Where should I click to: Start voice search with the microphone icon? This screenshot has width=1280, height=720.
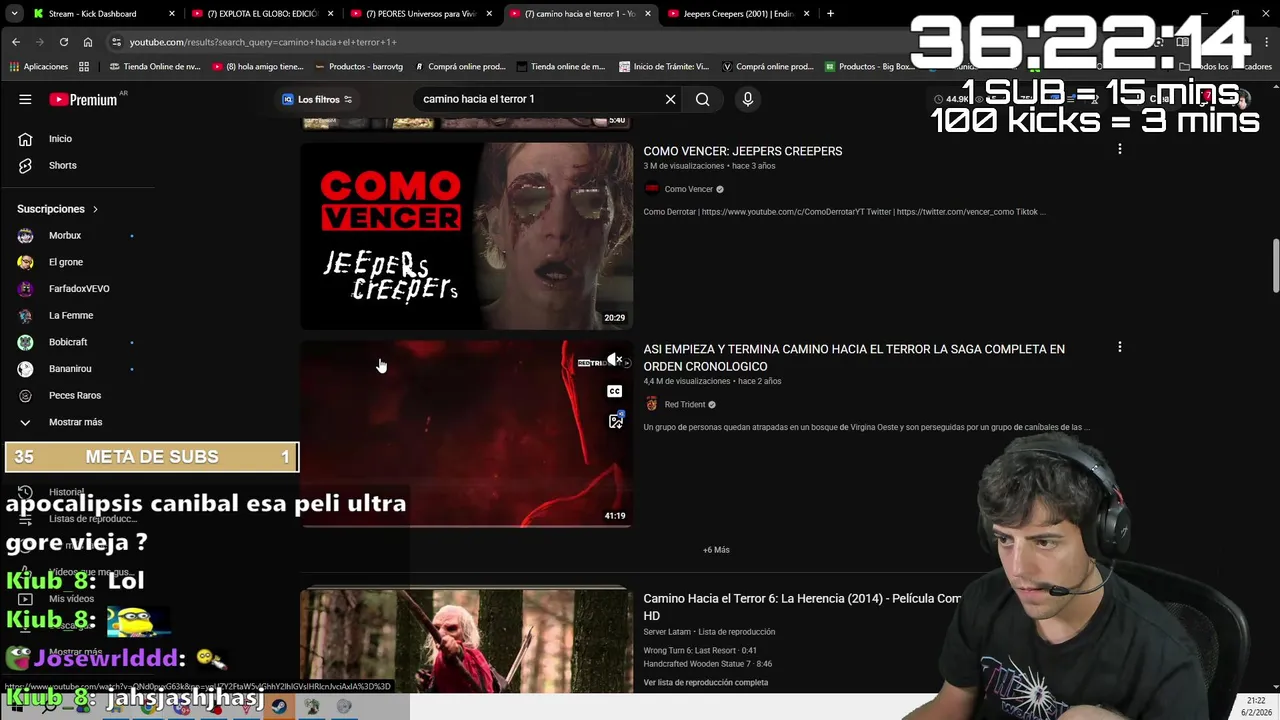tap(747, 99)
